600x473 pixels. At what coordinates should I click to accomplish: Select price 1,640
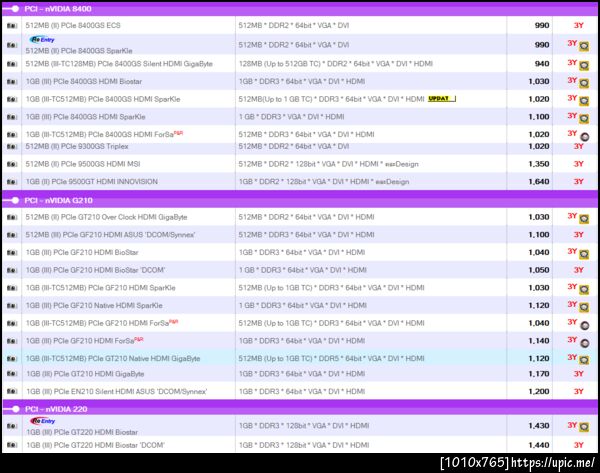[539, 182]
